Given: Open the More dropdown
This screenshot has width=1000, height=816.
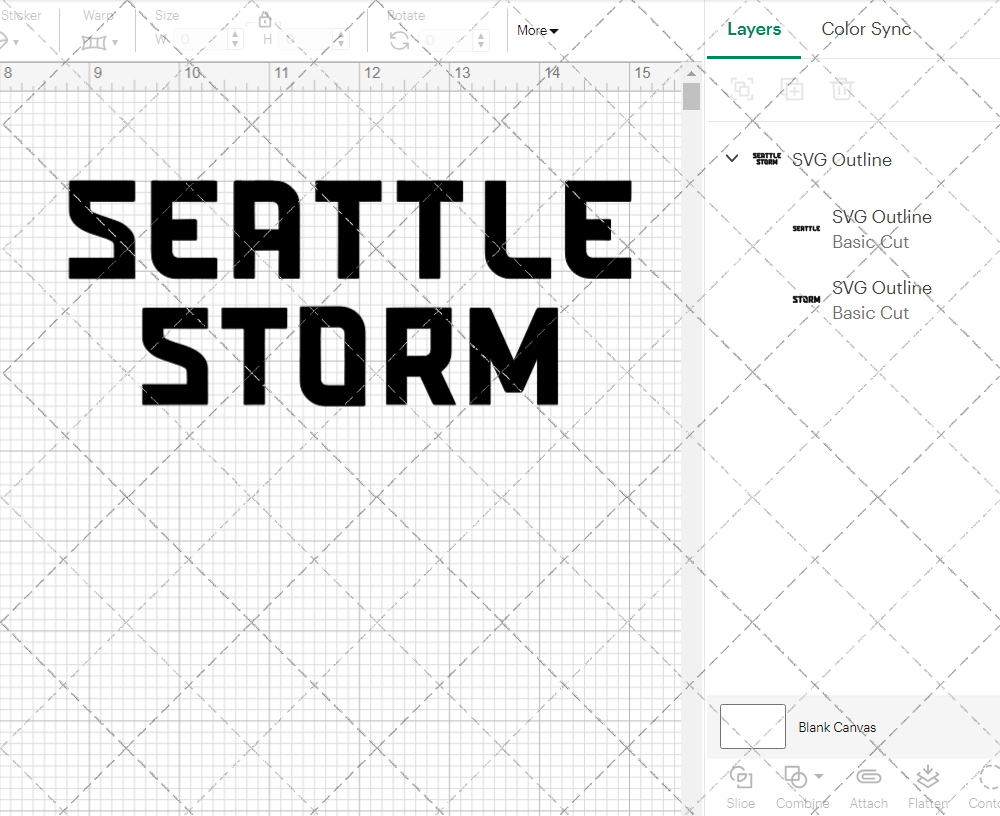Looking at the screenshot, I should pyautogui.click(x=537, y=31).
